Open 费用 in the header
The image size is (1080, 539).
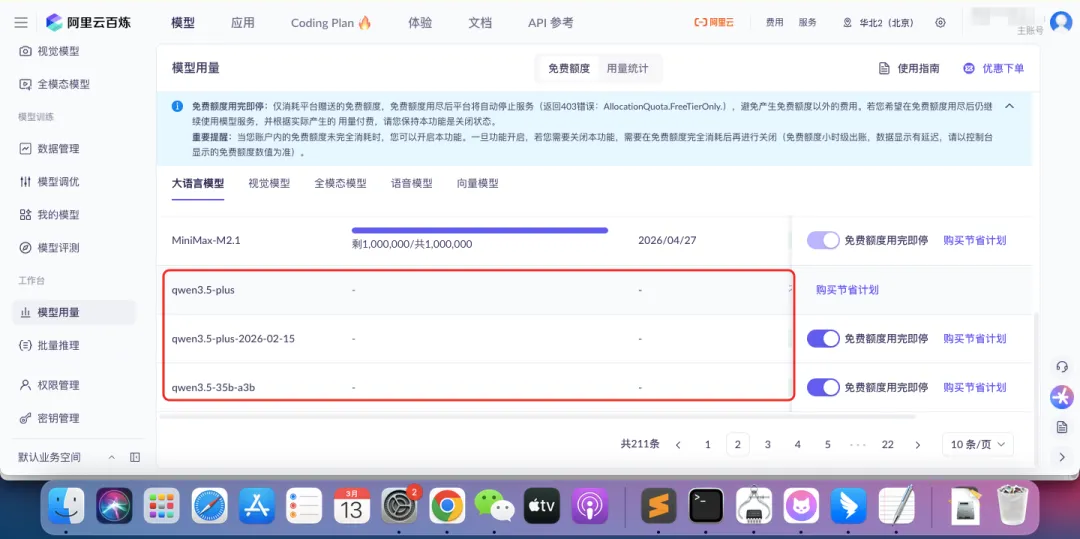(x=774, y=23)
